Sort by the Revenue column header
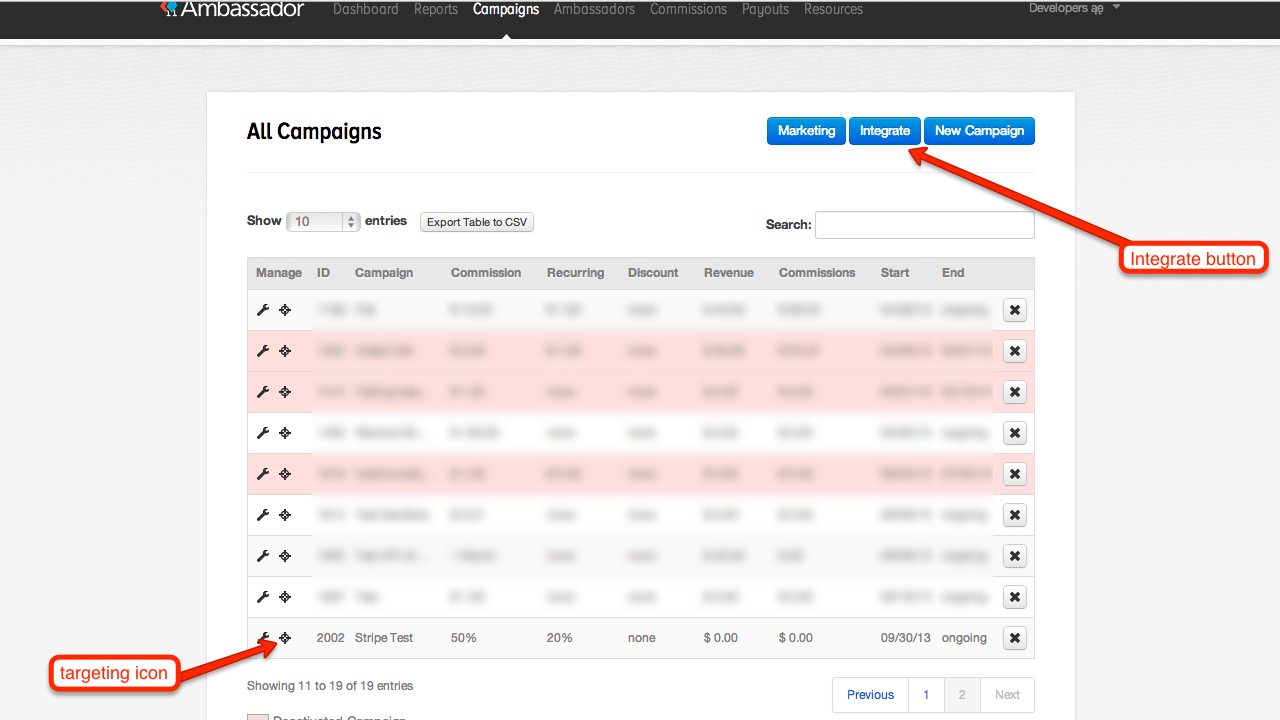Viewport: 1280px width, 720px height. [x=729, y=273]
